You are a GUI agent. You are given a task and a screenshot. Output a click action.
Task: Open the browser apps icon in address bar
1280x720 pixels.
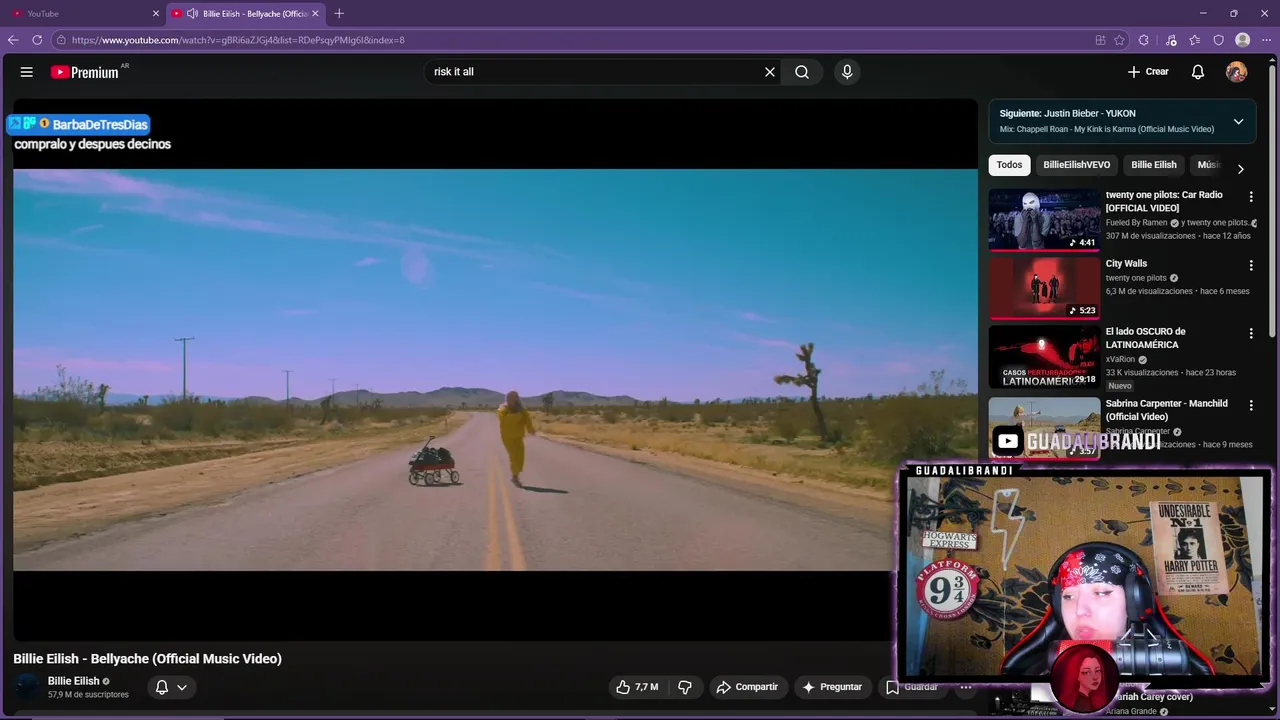pos(1100,40)
